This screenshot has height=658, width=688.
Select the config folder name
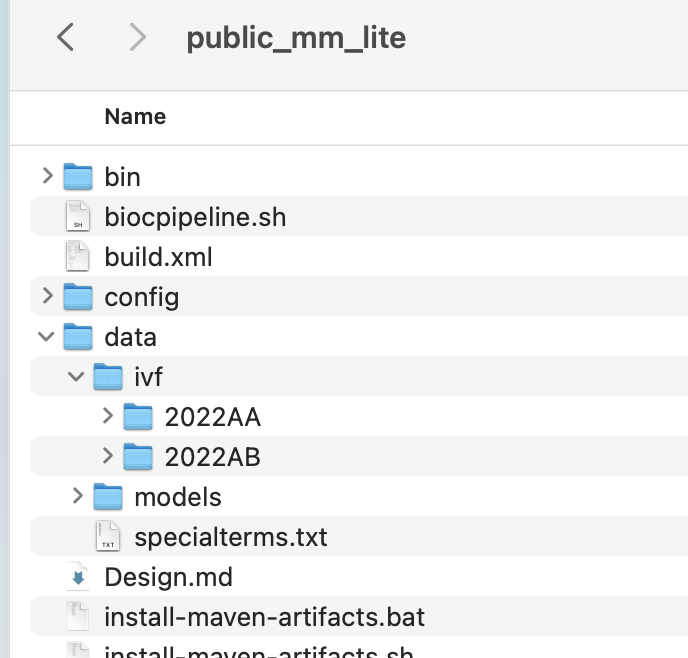142,298
